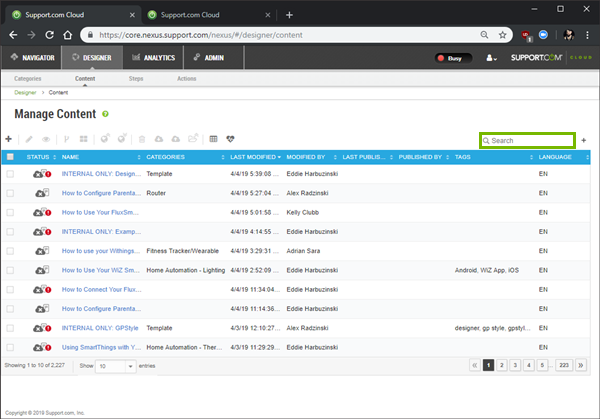Click the four-squares grid icon in toolbar
600x419 pixels.
click(x=83, y=139)
